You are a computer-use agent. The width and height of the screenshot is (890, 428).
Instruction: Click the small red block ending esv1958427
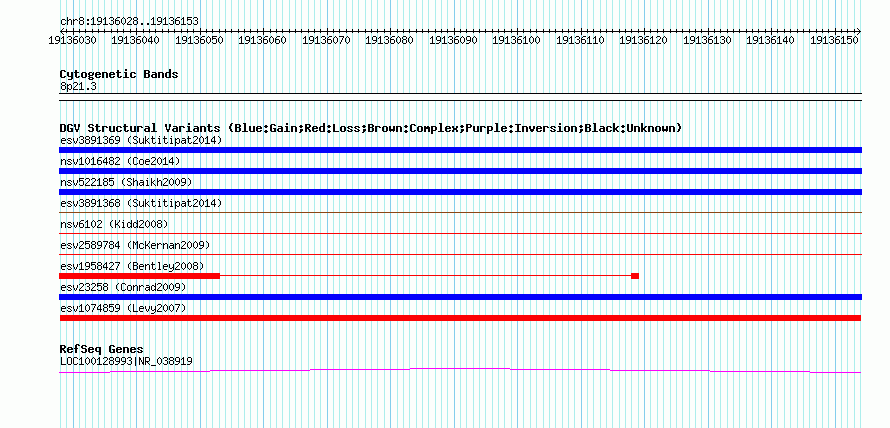click(635, 276)
